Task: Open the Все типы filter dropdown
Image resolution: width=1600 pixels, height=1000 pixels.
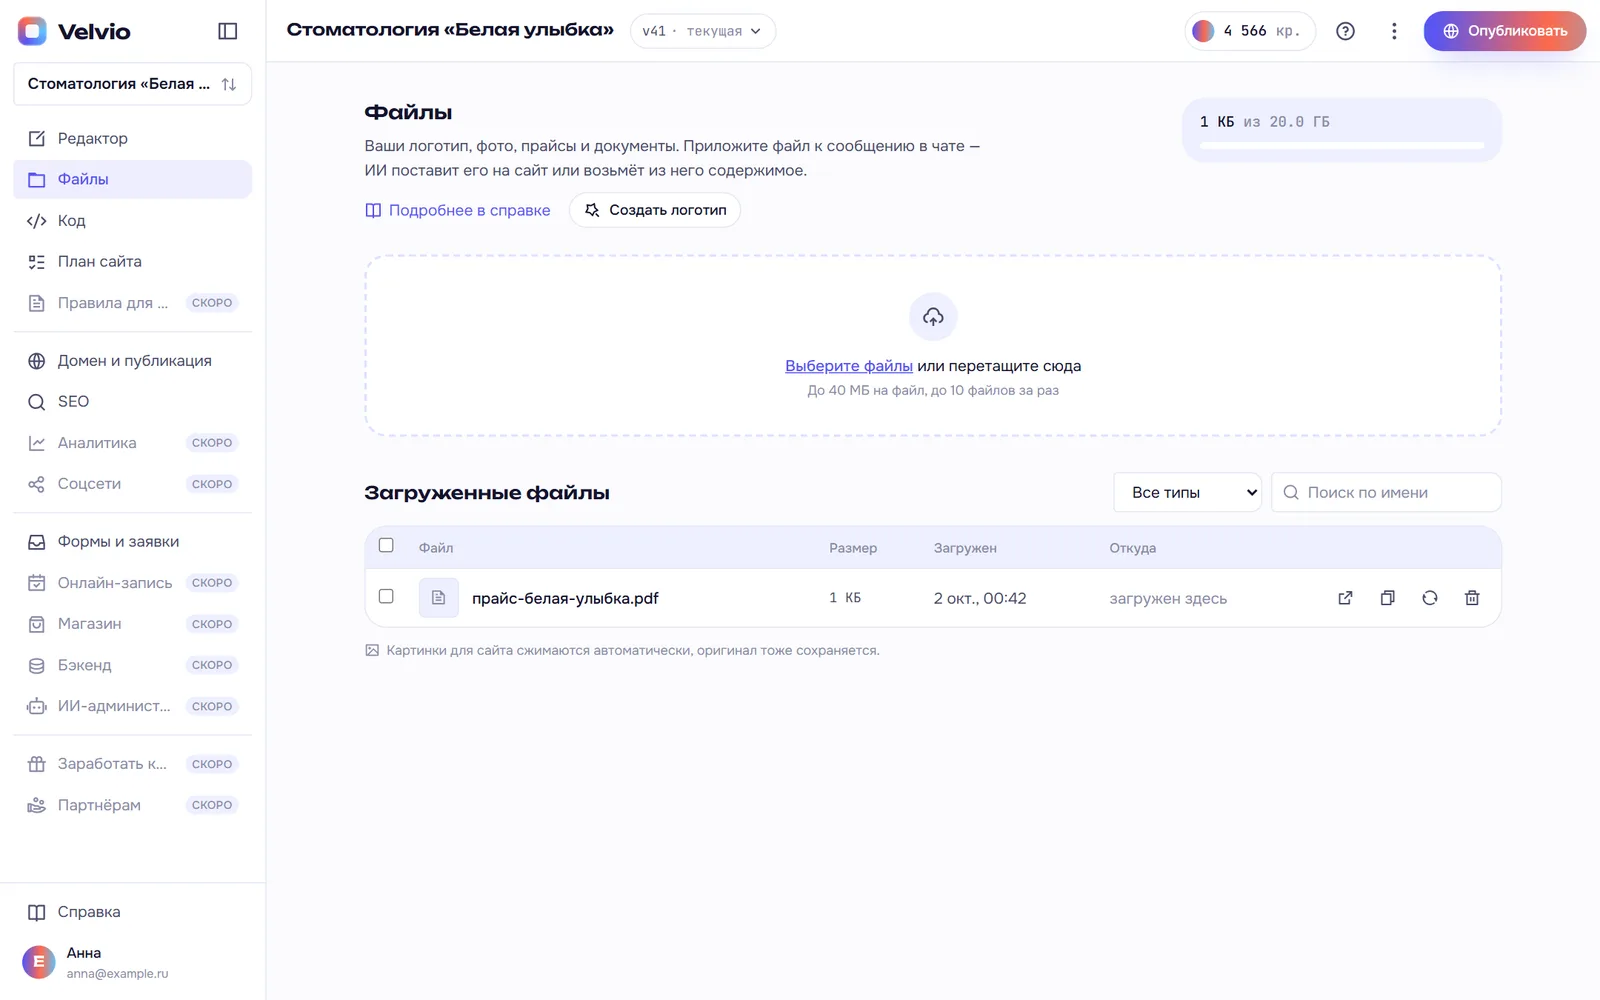Action: pos(1187,492)
